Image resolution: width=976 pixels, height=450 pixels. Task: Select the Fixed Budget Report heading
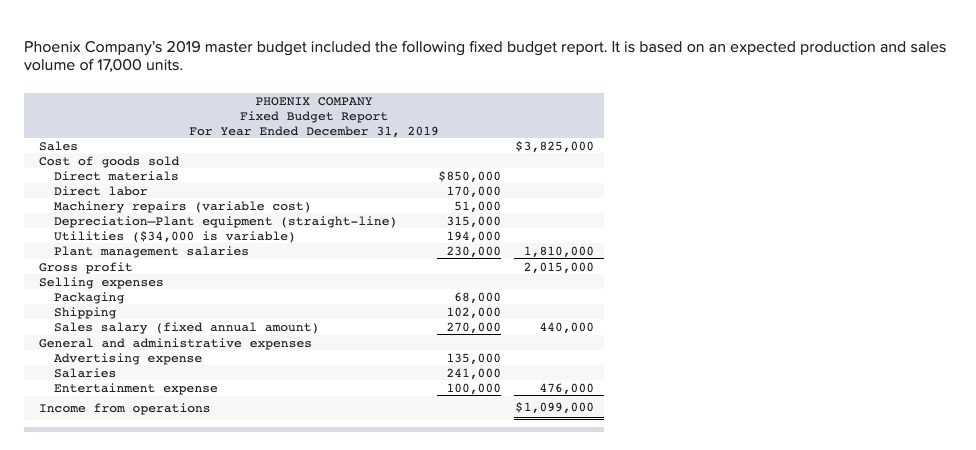[x=314, y=116]
